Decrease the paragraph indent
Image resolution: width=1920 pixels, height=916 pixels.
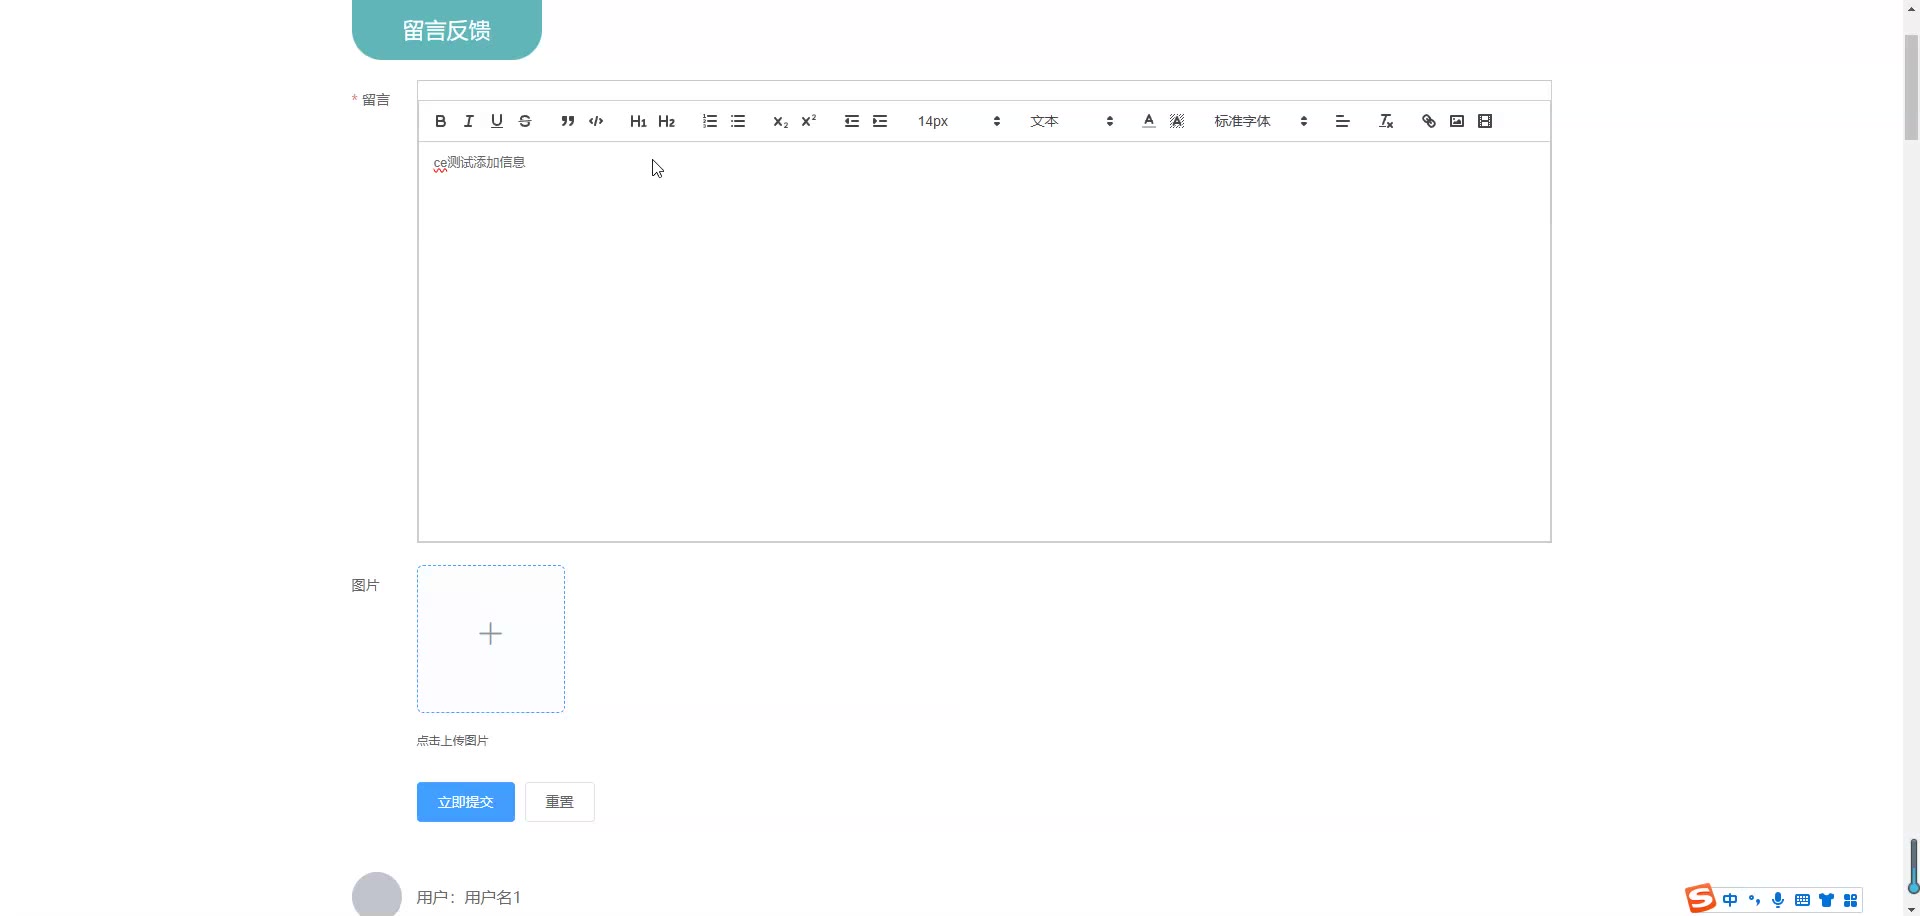tap(852, 121)
